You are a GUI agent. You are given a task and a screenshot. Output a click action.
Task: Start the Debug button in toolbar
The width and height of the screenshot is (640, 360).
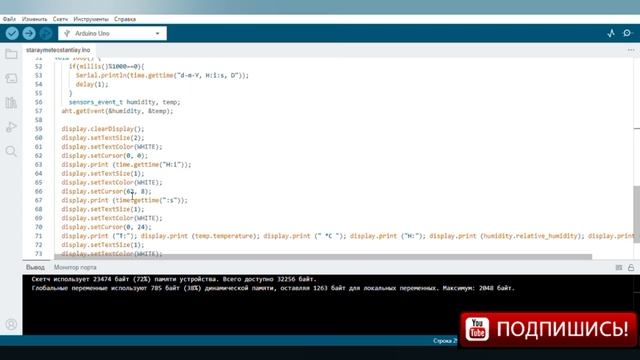point(46,33)
